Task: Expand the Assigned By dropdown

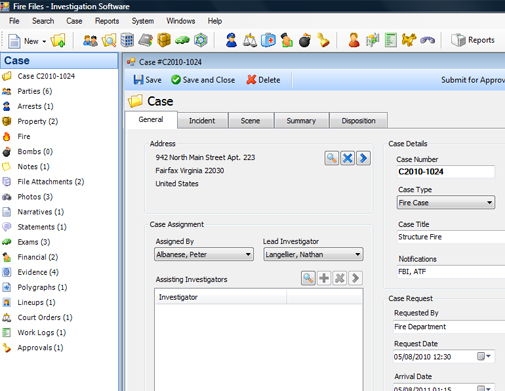Action: click(x=248, y=254)
